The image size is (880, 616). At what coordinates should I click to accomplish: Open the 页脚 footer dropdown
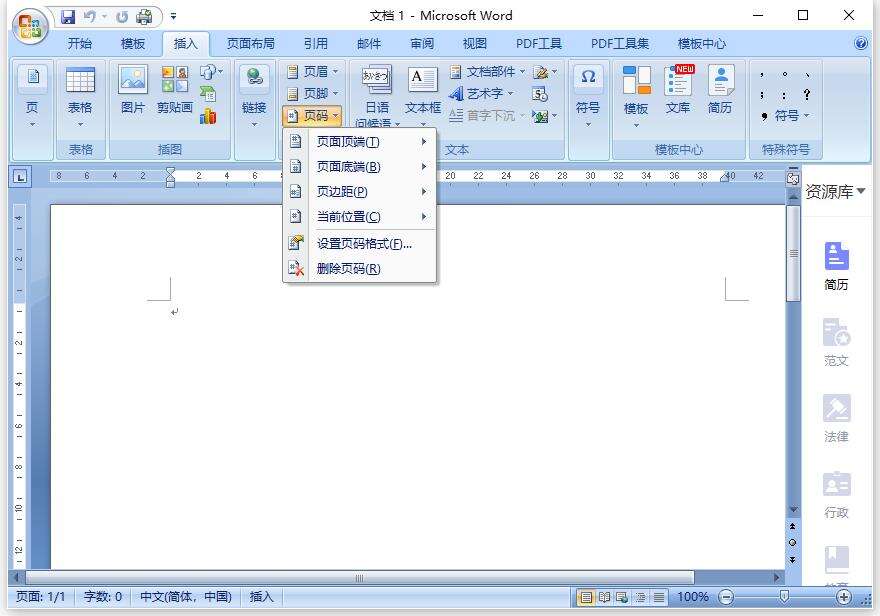tap(313, 94)
